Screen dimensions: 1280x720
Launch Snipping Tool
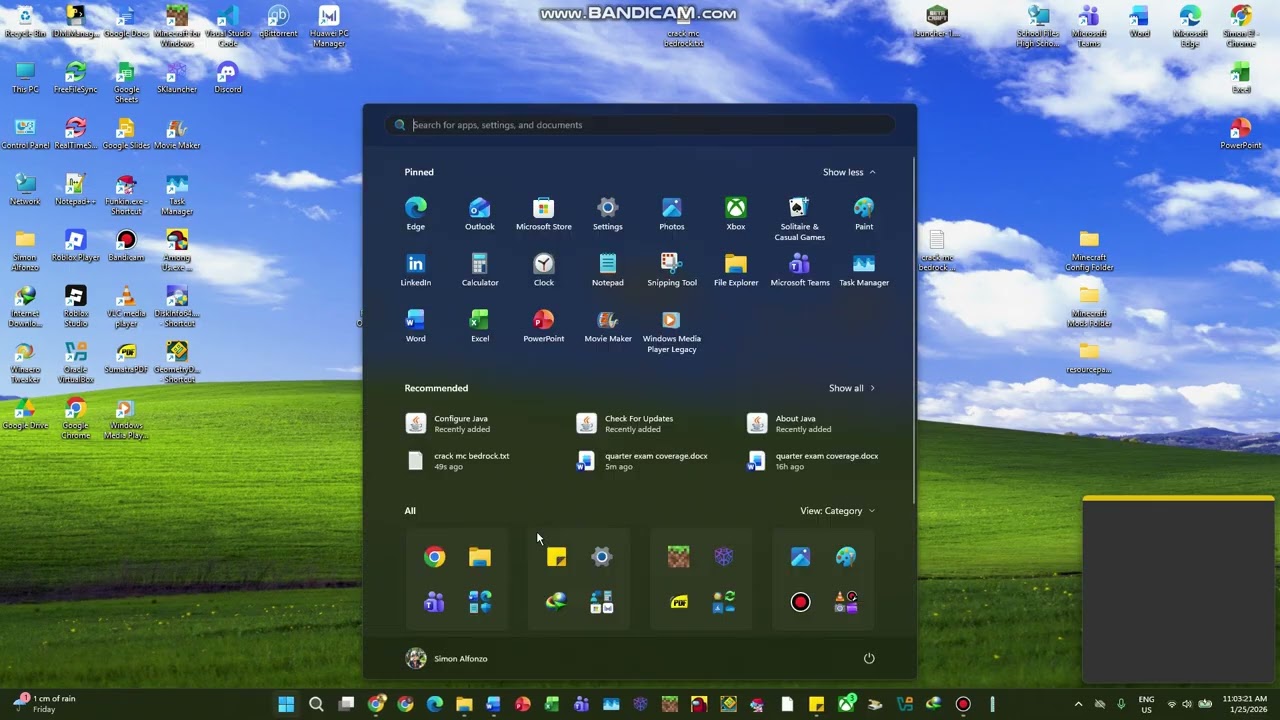[671, 270]
